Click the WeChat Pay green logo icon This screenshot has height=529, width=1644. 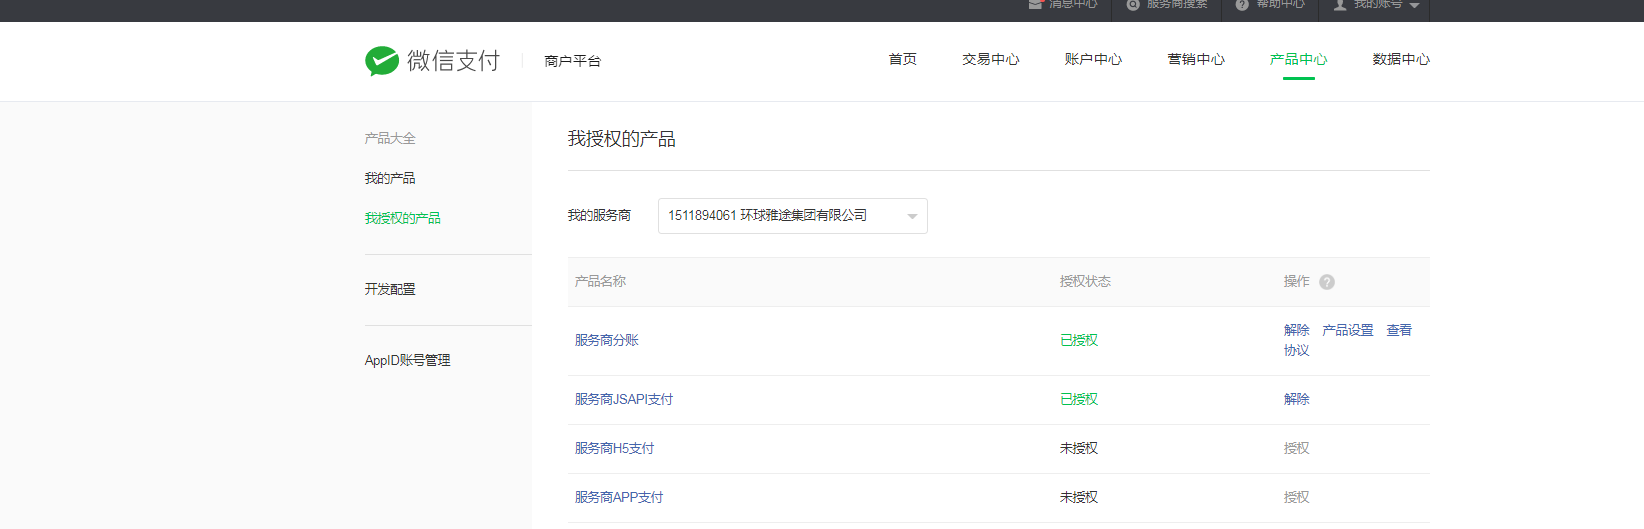tap(382, 61)
